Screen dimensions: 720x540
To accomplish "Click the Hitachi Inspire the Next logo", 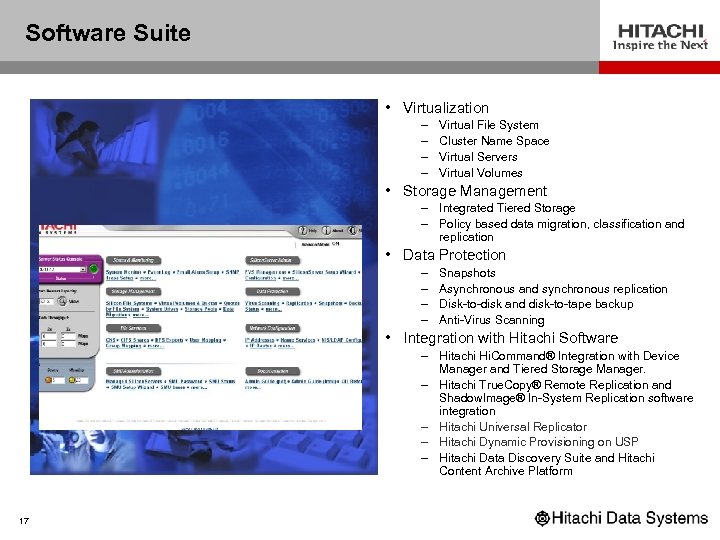I will point(660,37).
